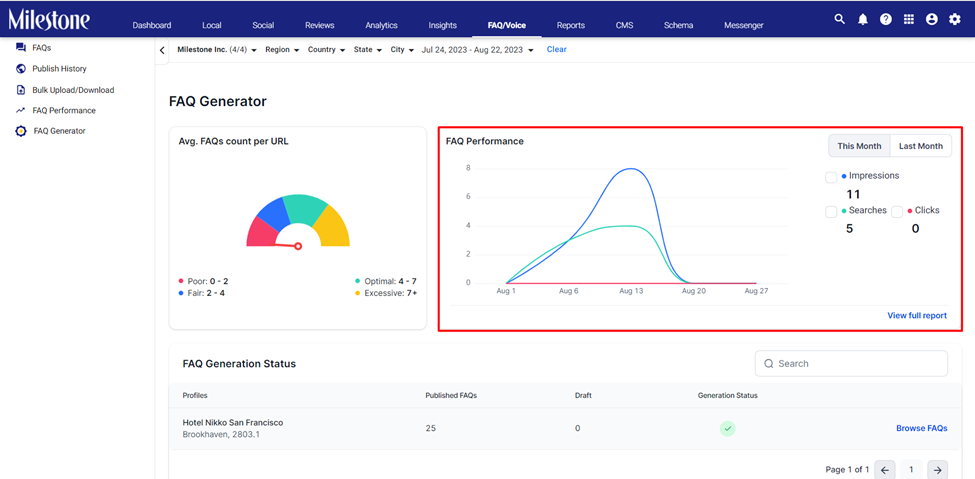Go to next page arrow button

coord(937,469)
